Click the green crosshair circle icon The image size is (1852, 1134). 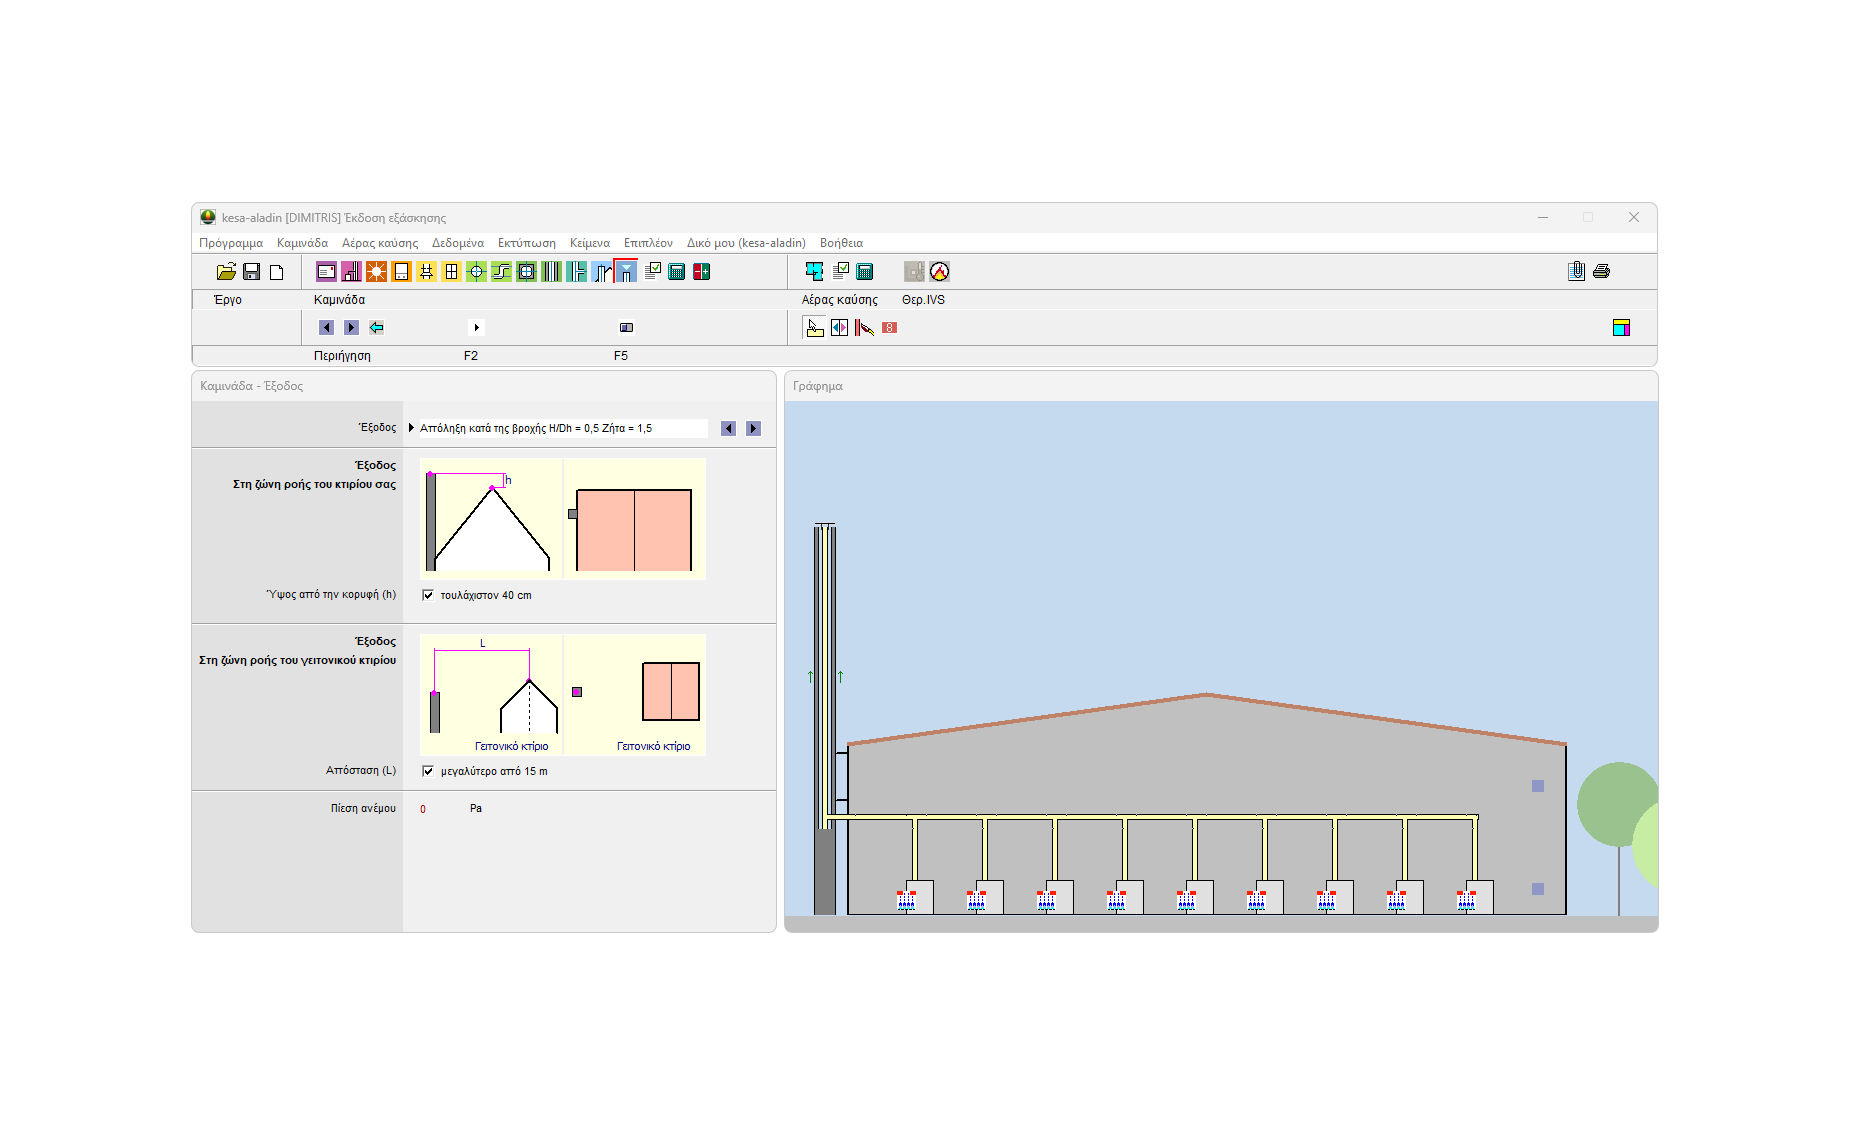point(476,272)
